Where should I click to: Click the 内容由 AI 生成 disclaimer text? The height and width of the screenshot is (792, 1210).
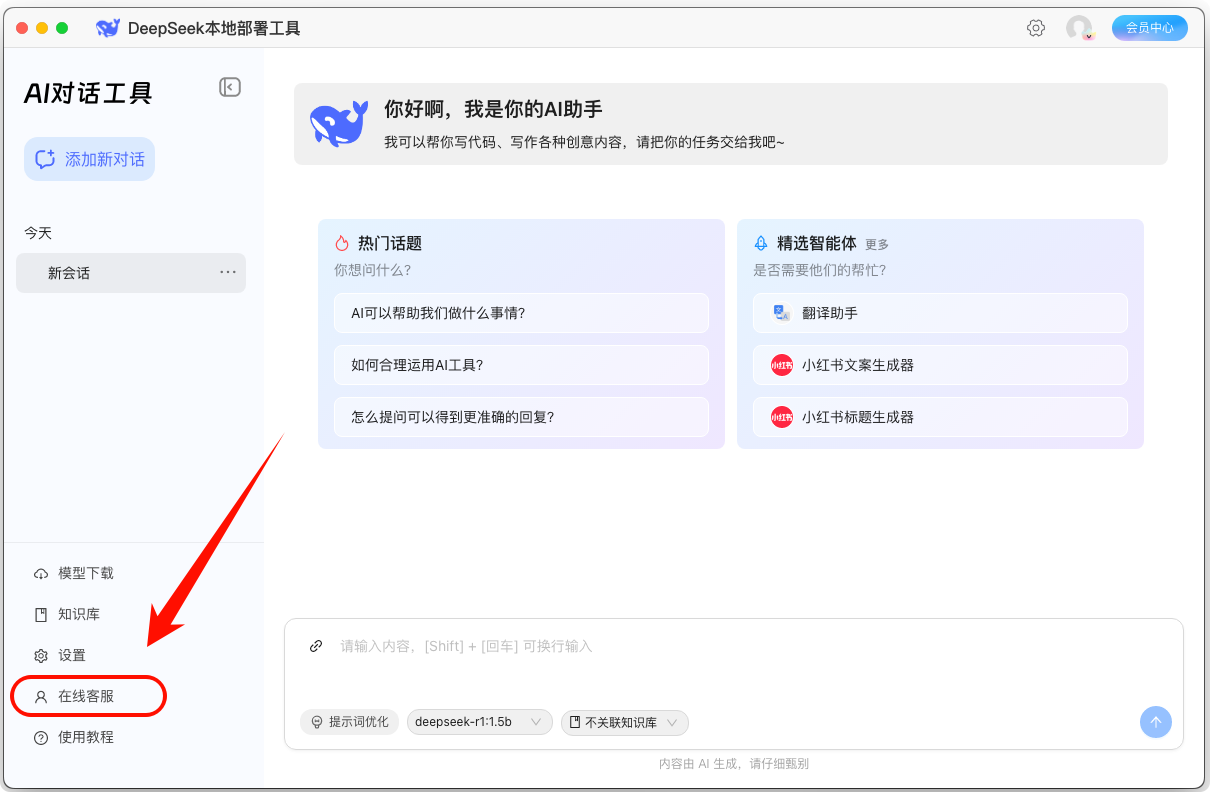tap(733, 763)
